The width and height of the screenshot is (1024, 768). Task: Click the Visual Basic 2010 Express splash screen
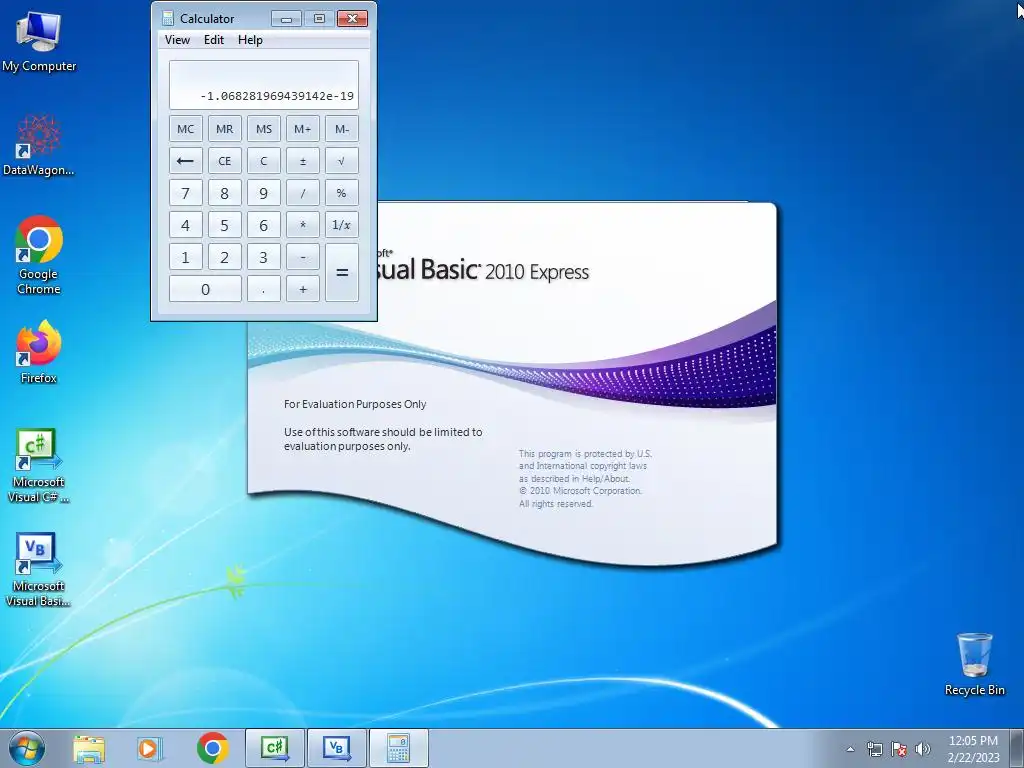coord(512,383)
